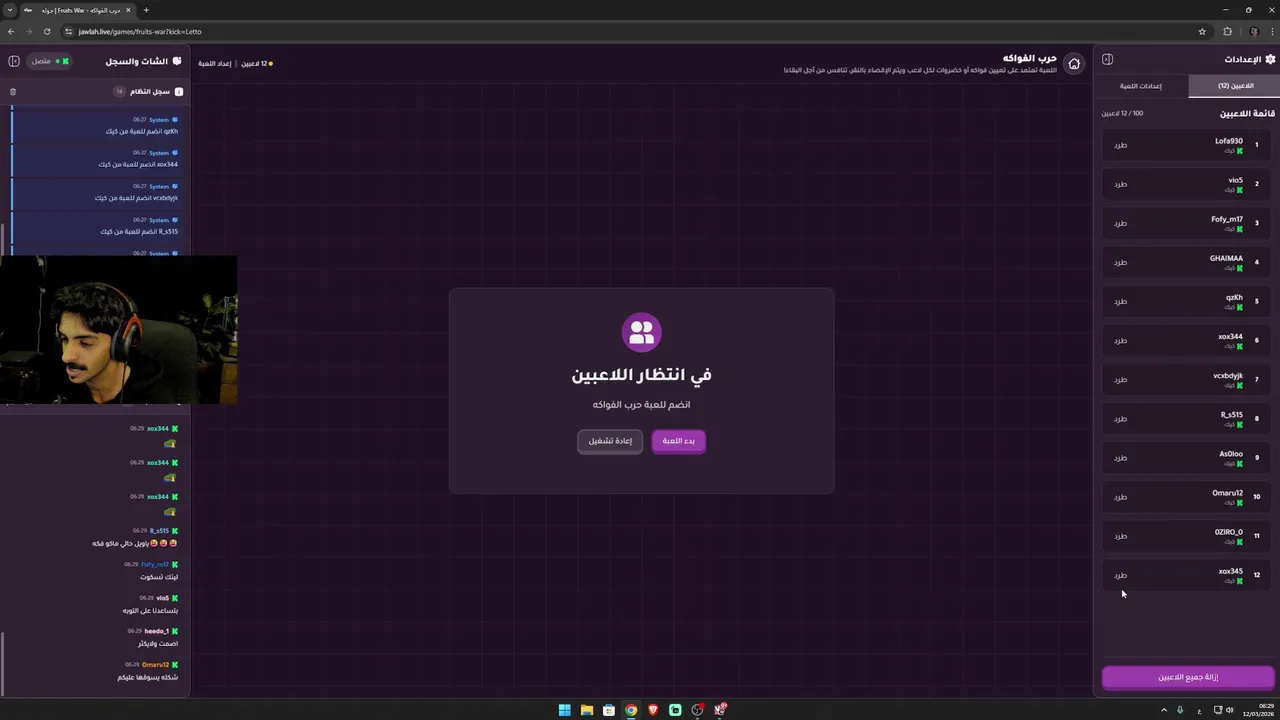This screenshot has width=1280, height=720.
Task: Open the browser extensions puzzle icon
Action: point(1228,31)
